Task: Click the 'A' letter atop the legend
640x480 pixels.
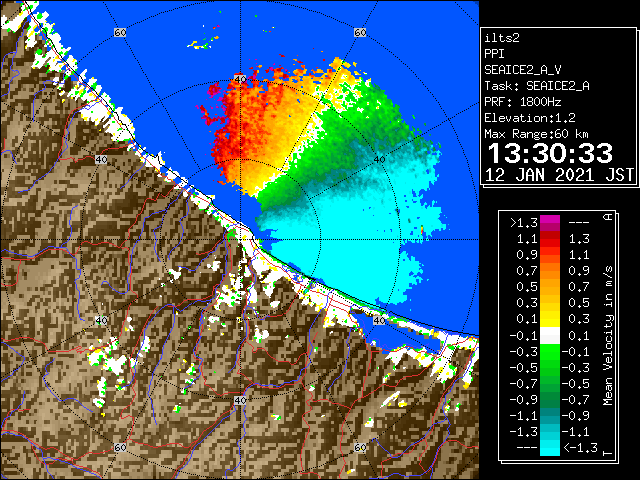Action: pyautogui.click(x=608, y=217)
